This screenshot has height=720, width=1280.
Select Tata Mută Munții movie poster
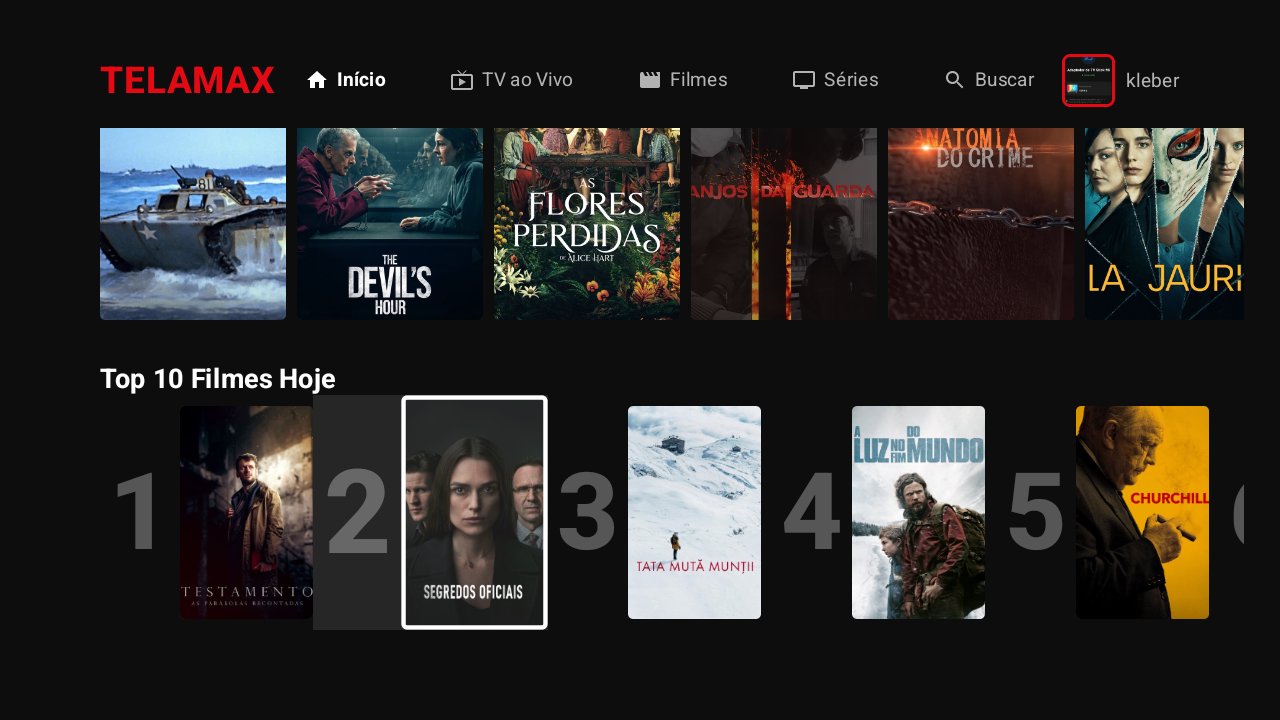(x=694, y=512)
